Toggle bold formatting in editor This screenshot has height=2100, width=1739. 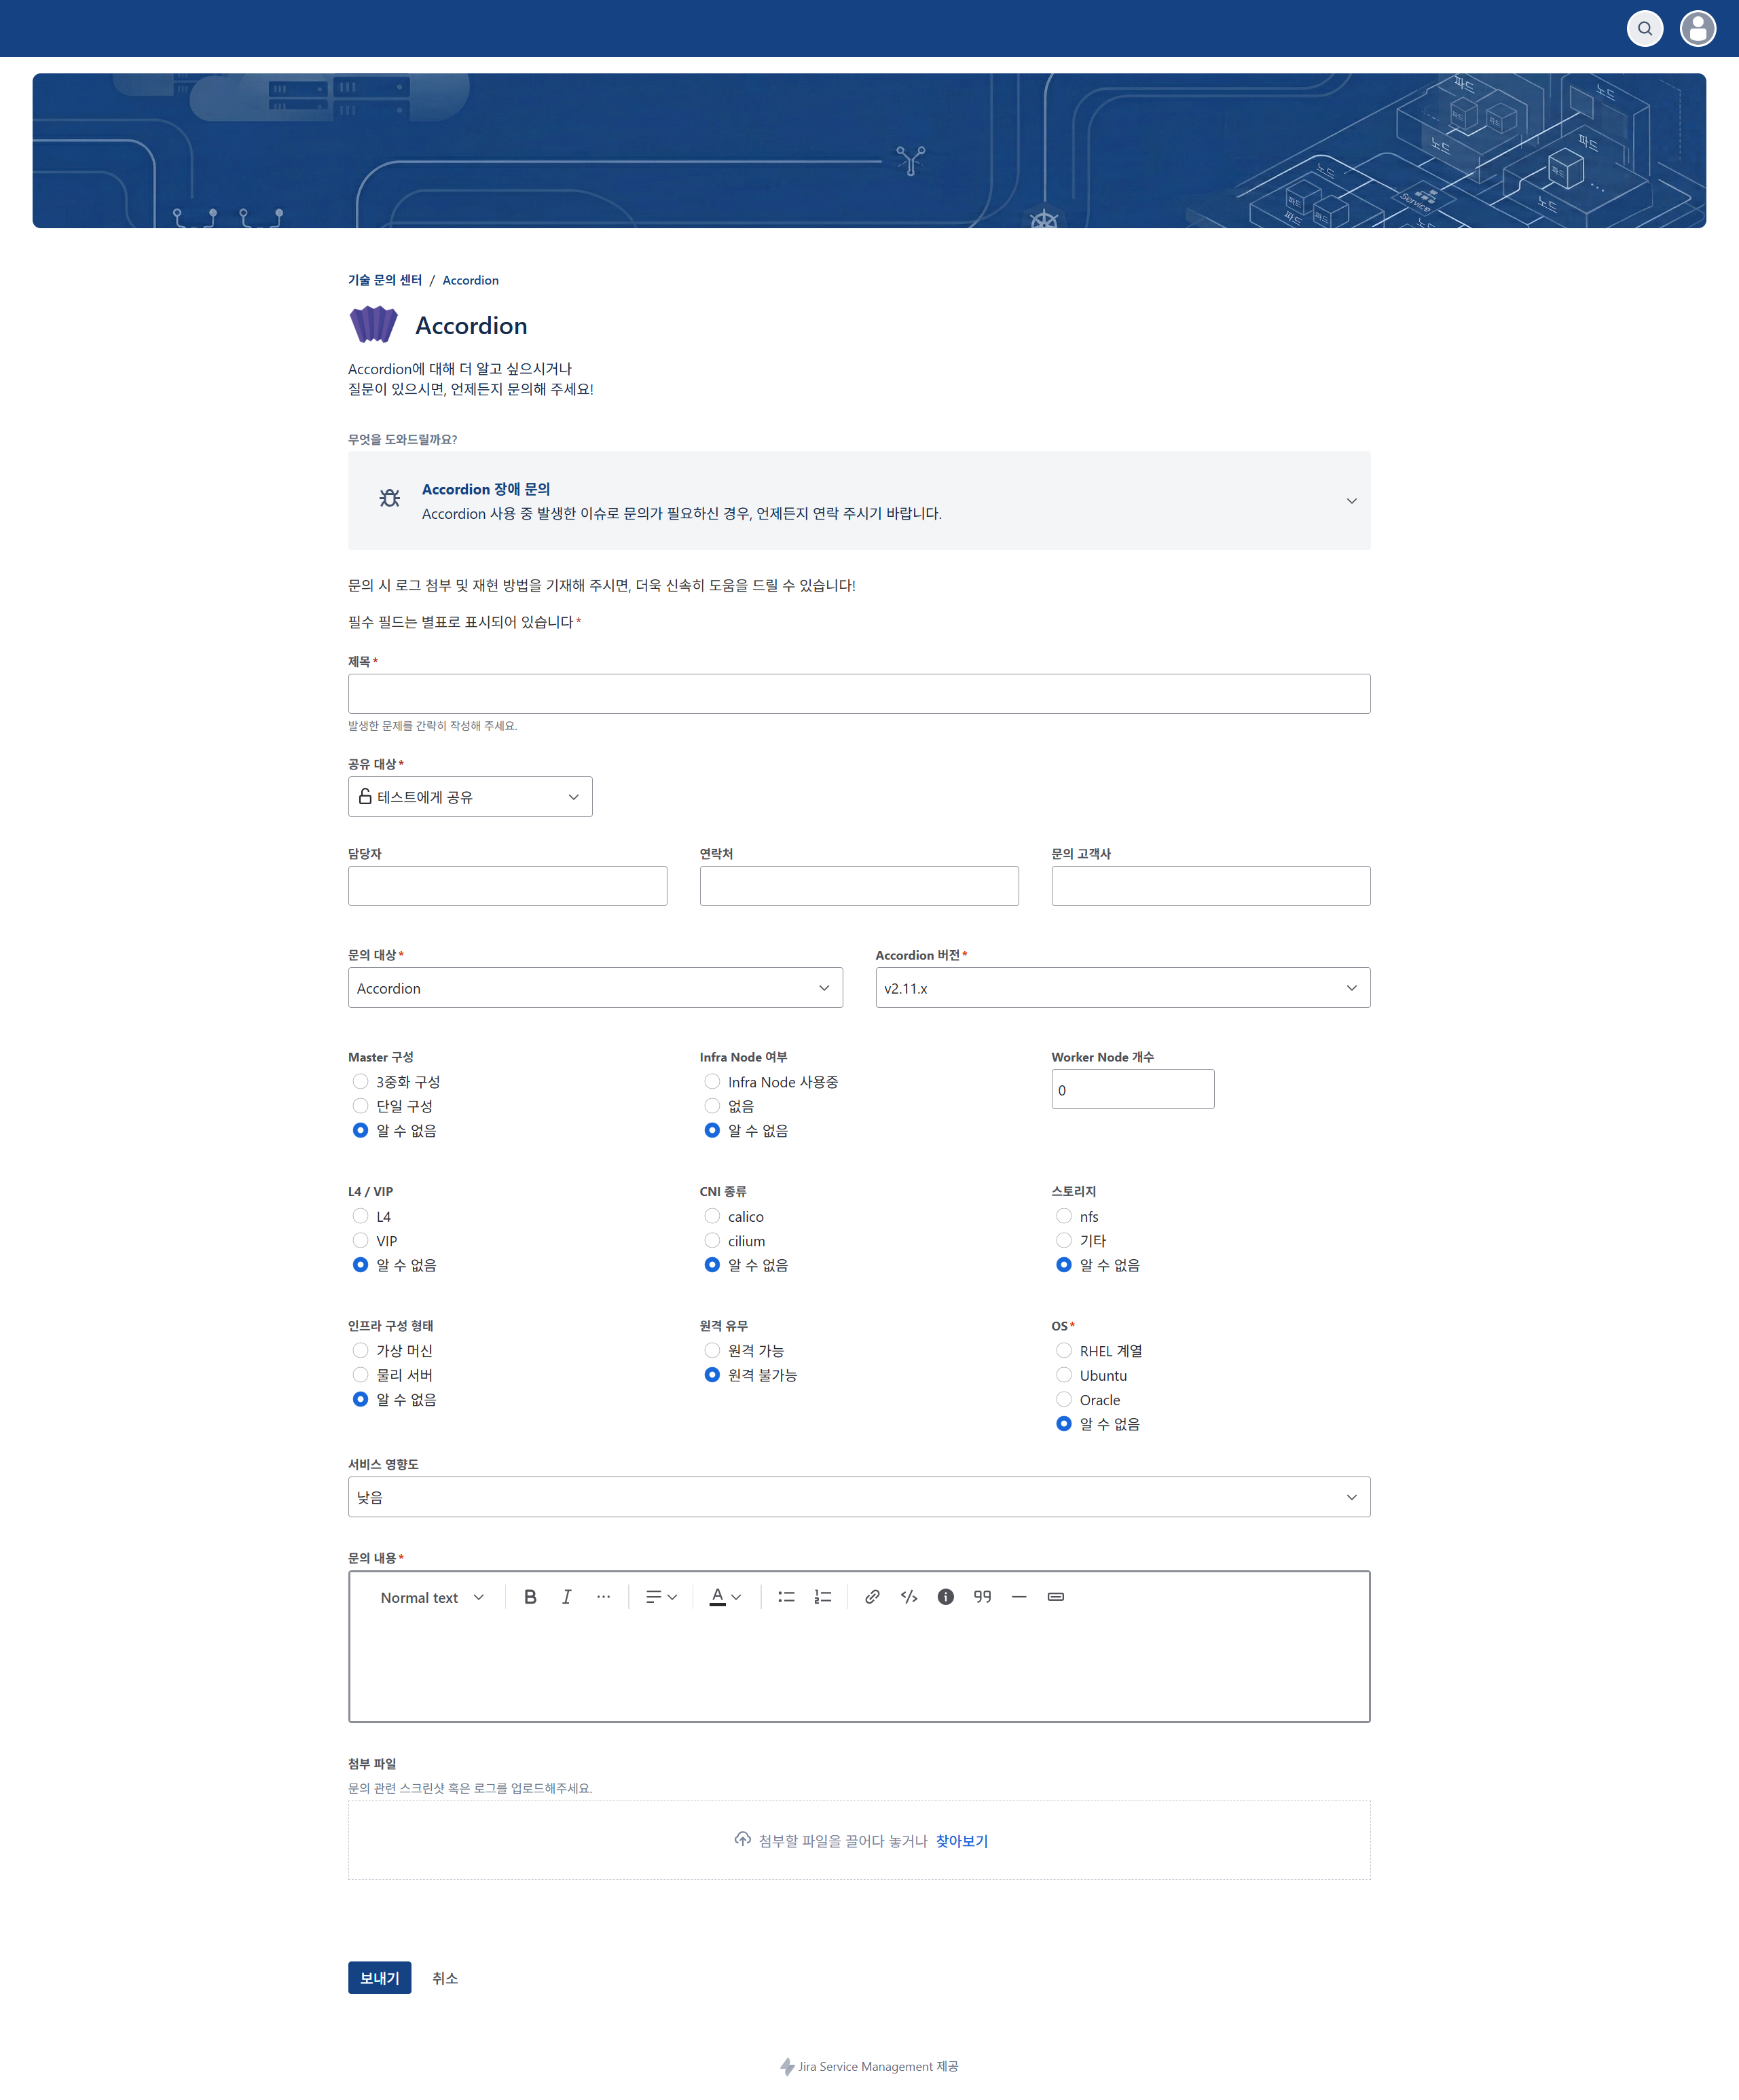(530, 1597)
